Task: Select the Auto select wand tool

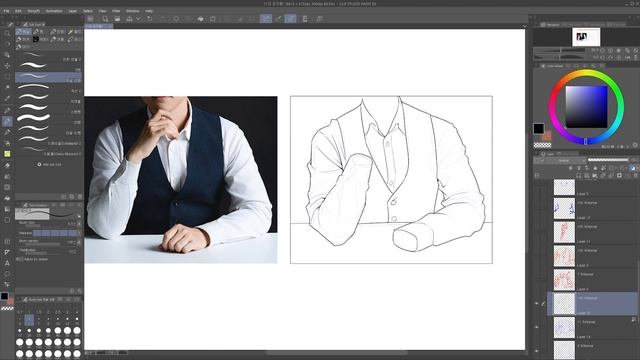Action: pos(7,87)
